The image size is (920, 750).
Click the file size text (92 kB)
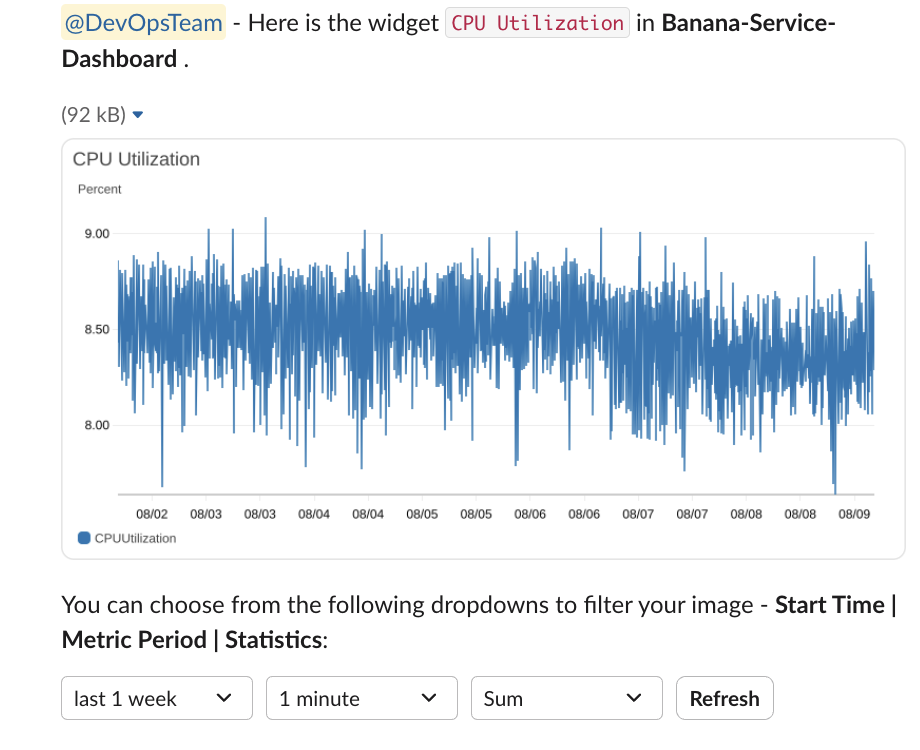(96, 114)
